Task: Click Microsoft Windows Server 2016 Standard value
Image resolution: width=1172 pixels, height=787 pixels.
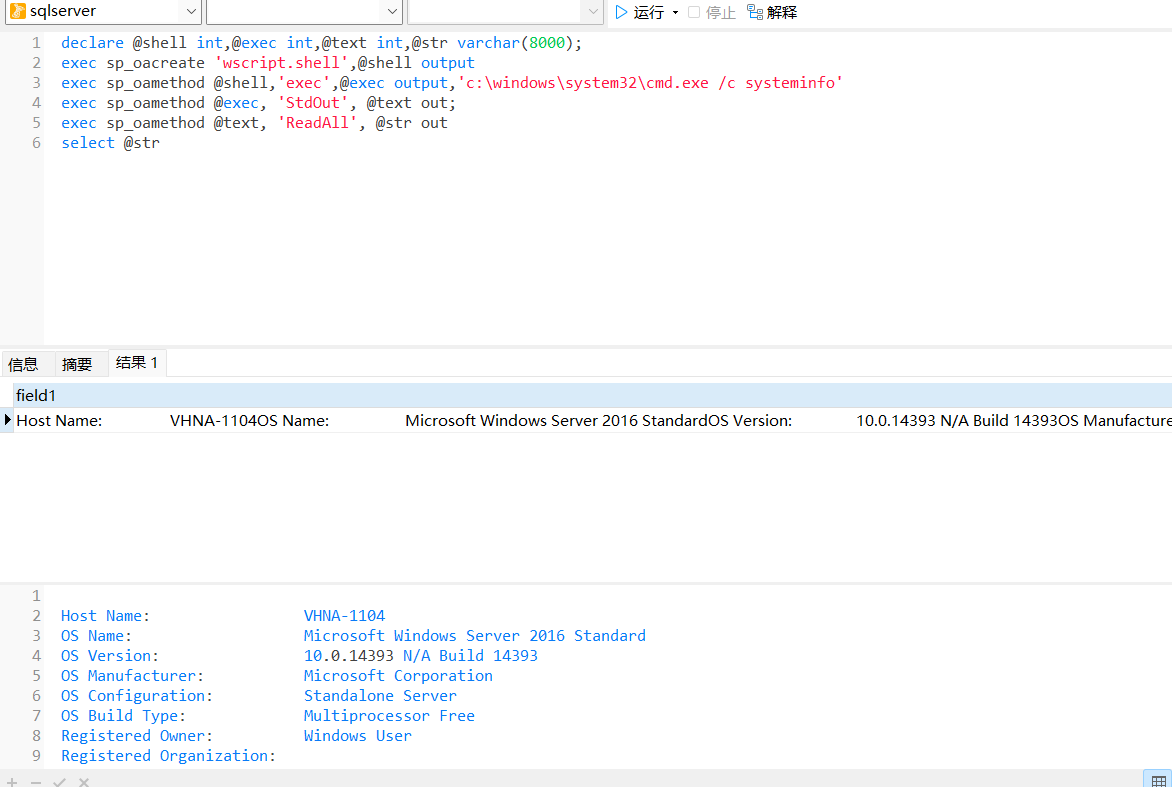Action: (x=475, y=636)
